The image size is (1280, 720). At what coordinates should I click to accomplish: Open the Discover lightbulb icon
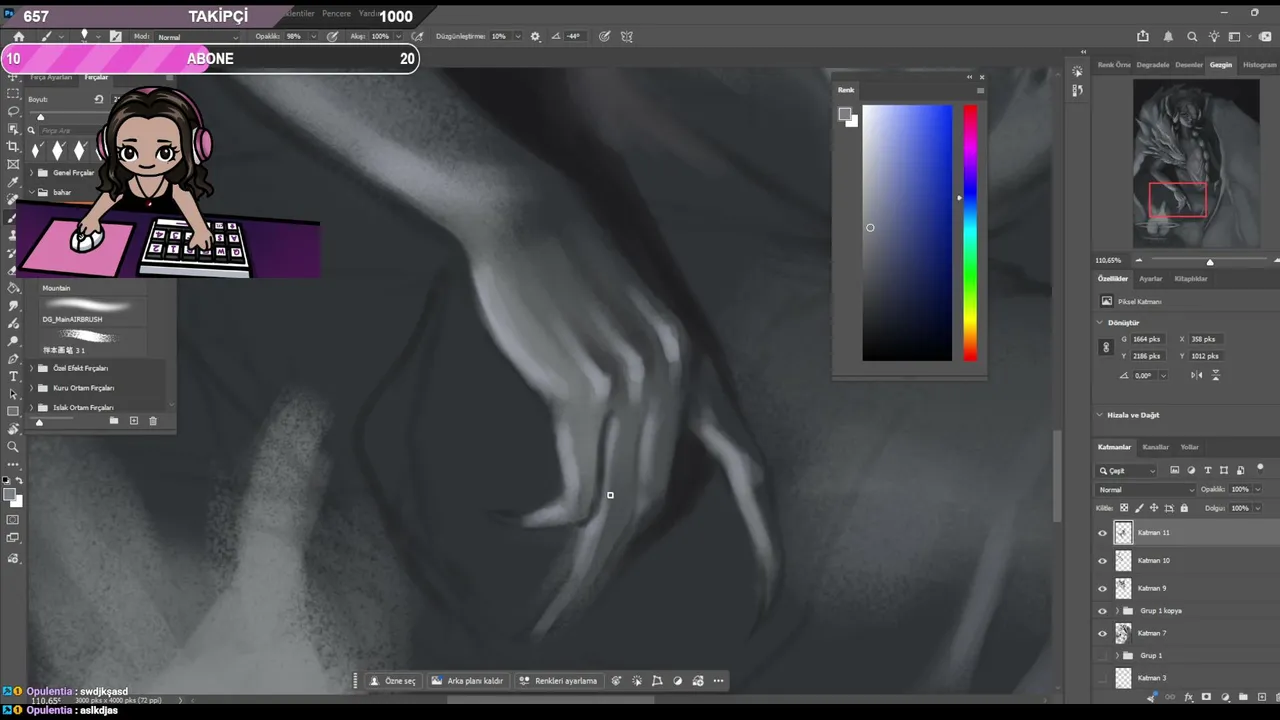pyautogui.click(x=1214, y=37)
